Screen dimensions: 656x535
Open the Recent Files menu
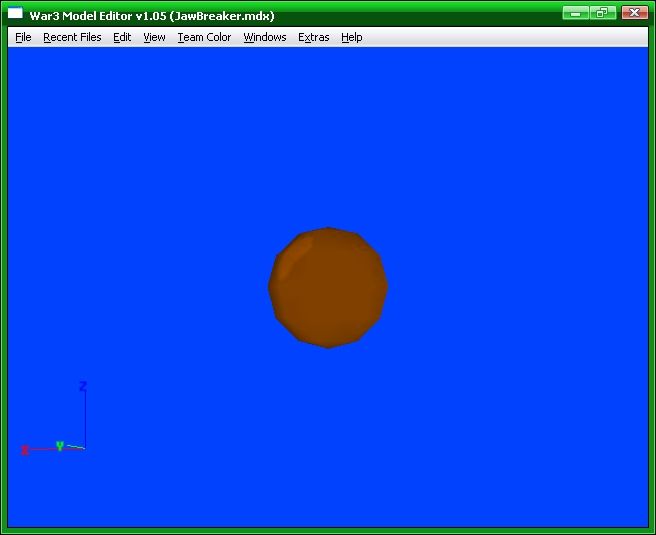(72, 37)
